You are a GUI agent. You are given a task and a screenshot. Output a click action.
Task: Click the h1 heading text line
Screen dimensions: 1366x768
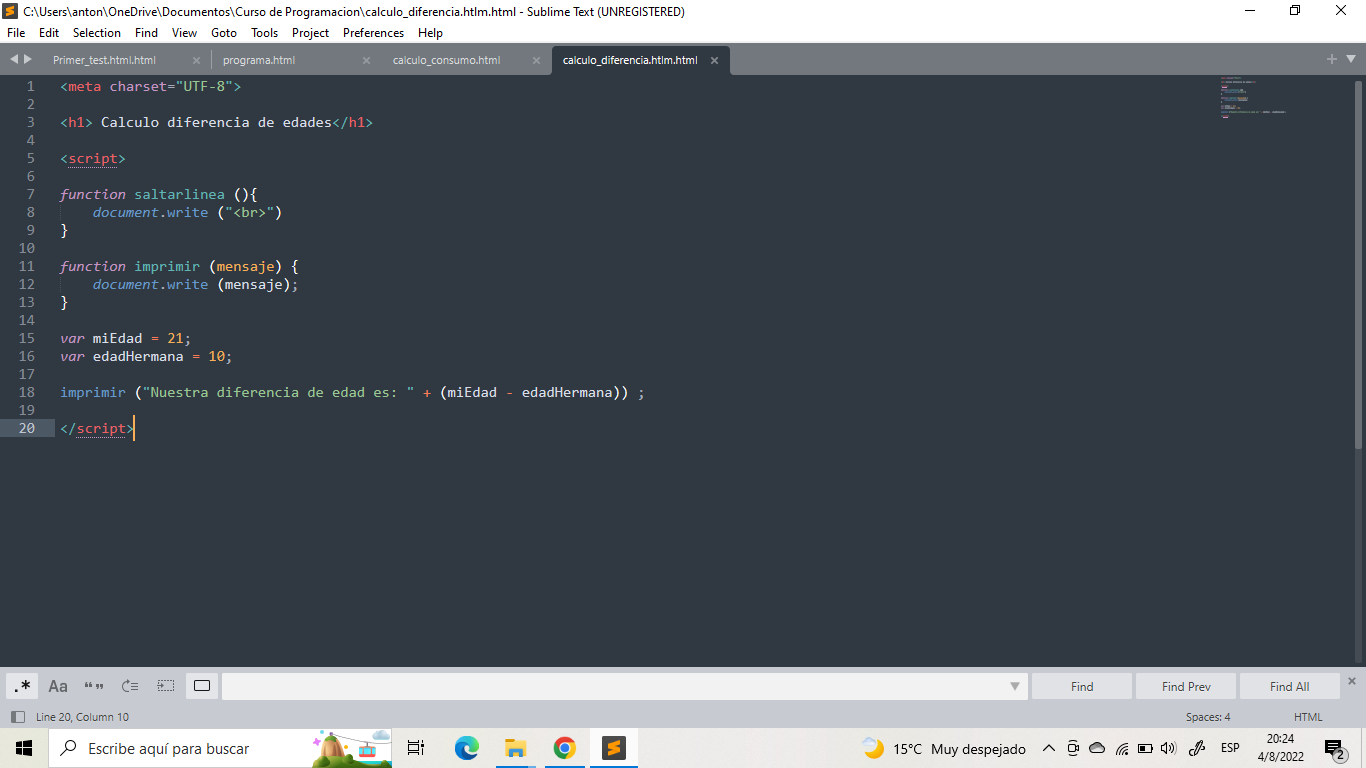tap(216, 122)
